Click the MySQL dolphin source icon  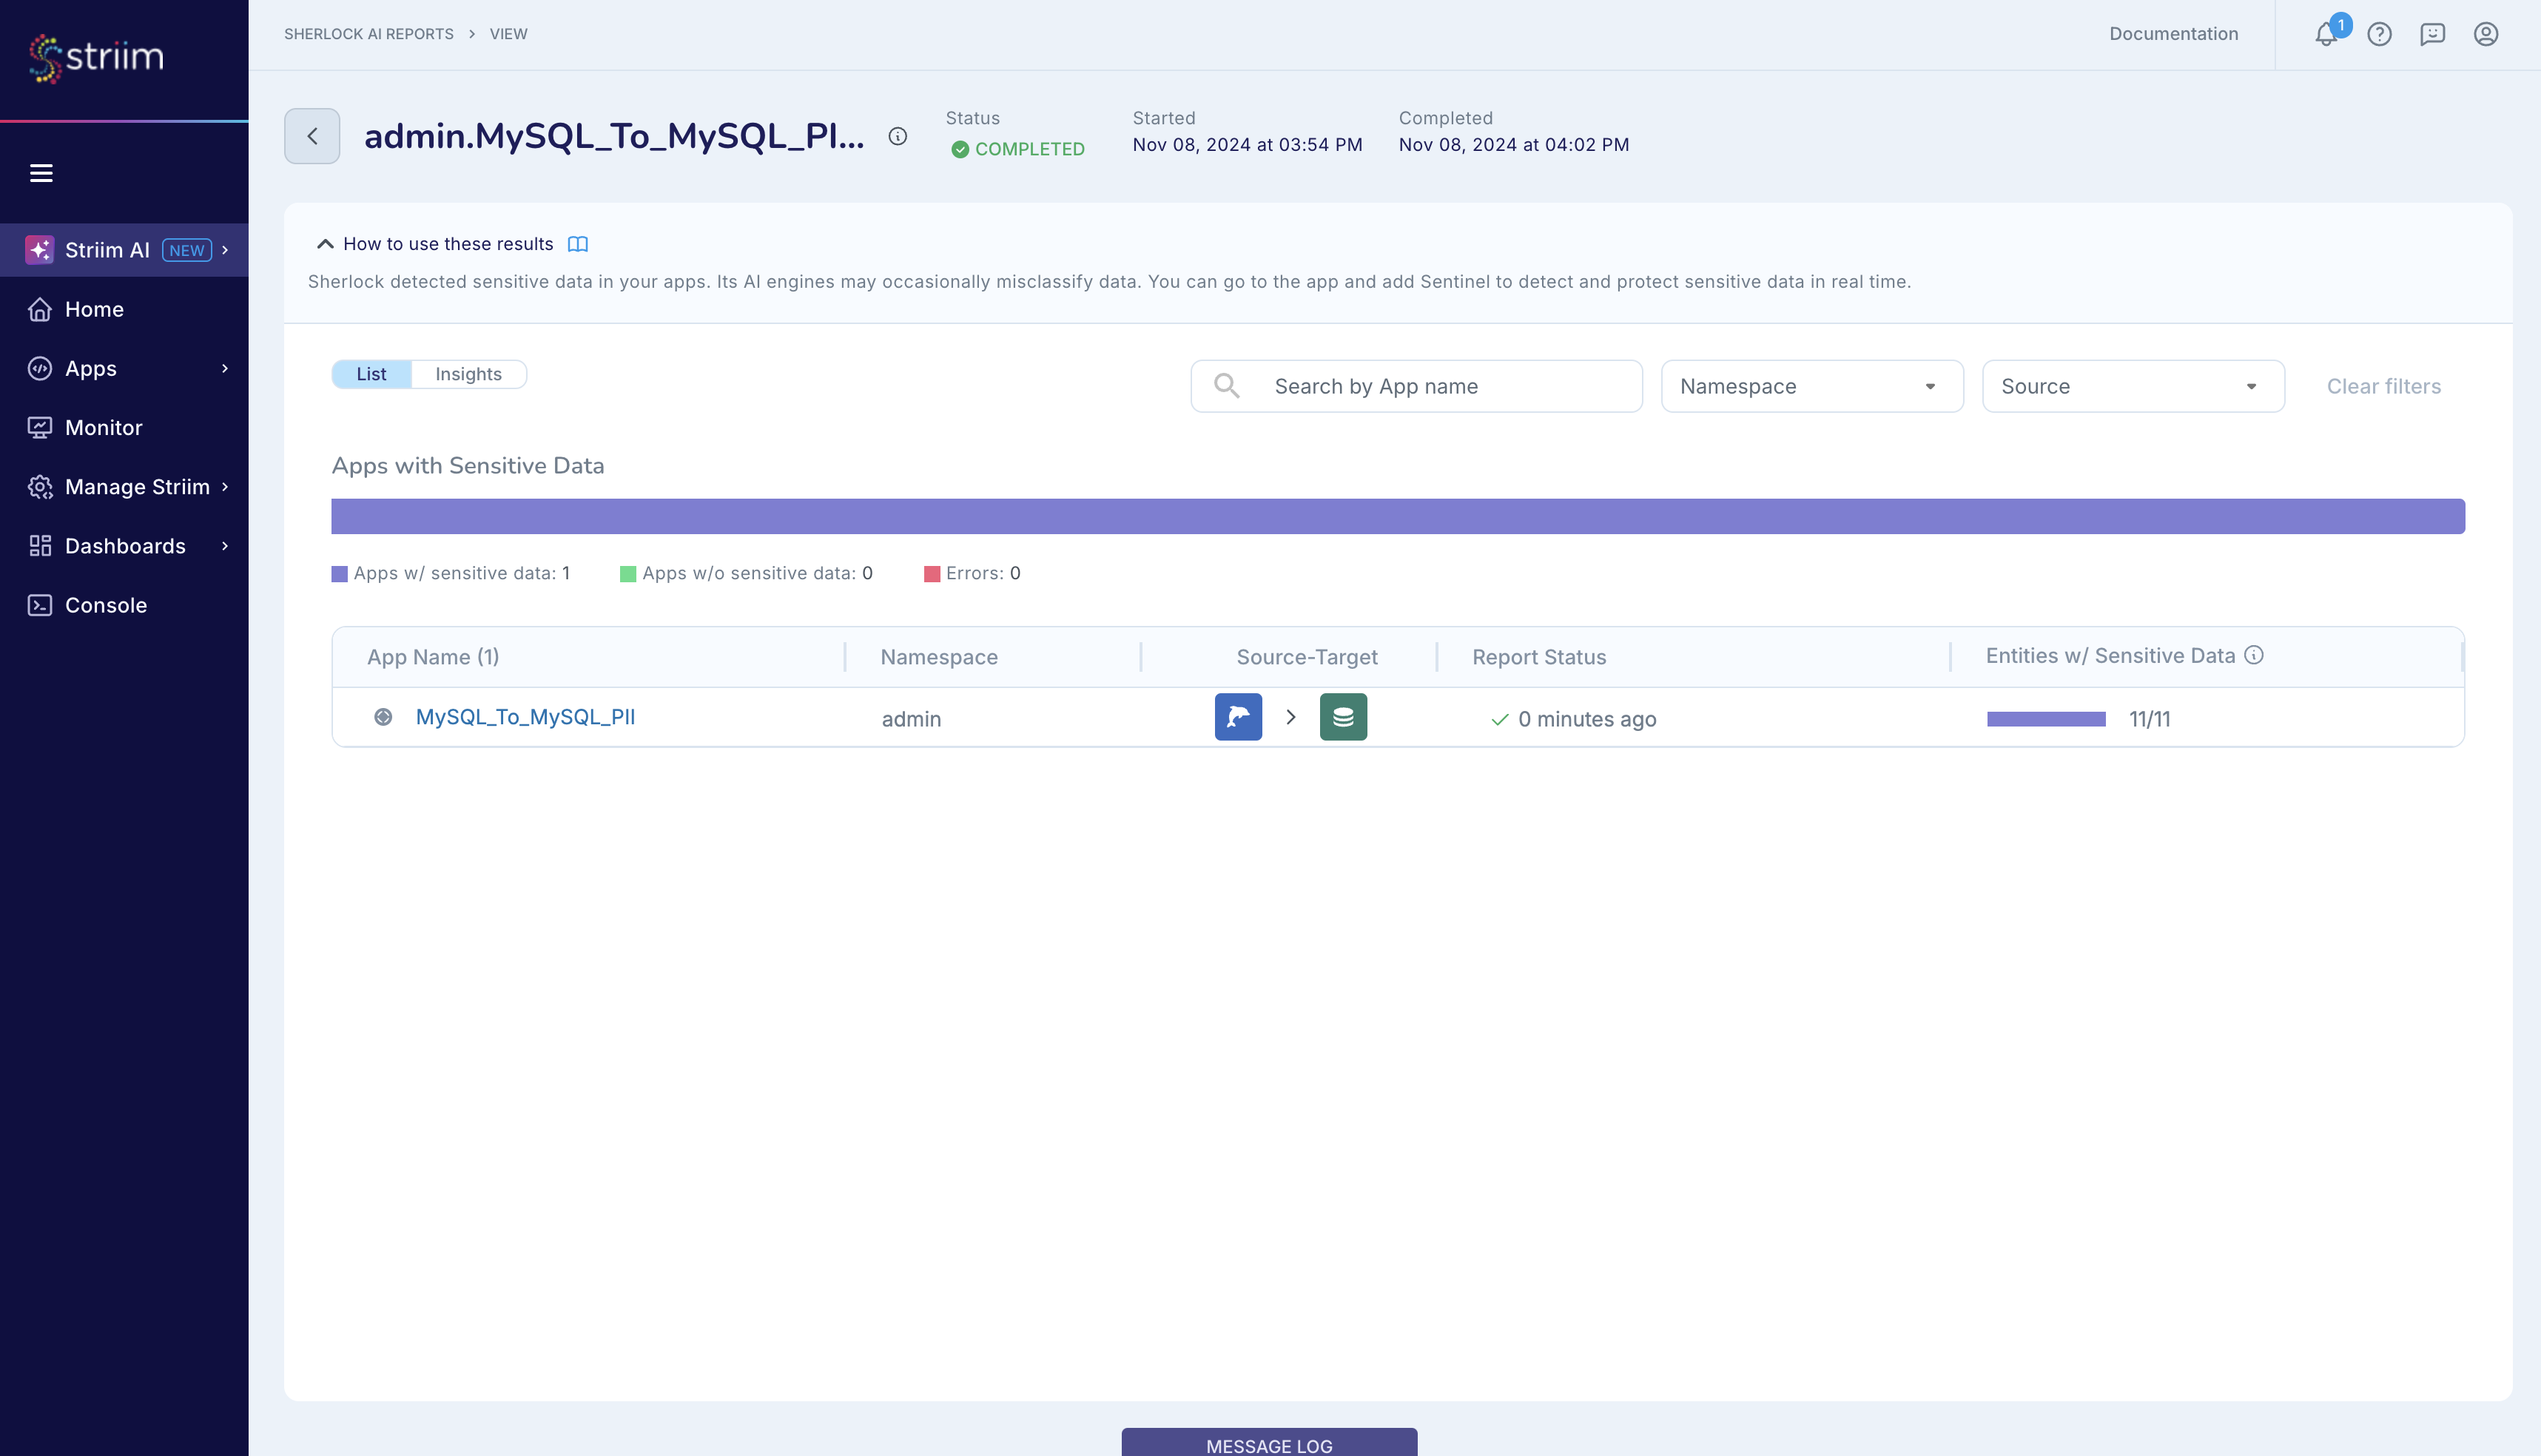point(1238,717)
